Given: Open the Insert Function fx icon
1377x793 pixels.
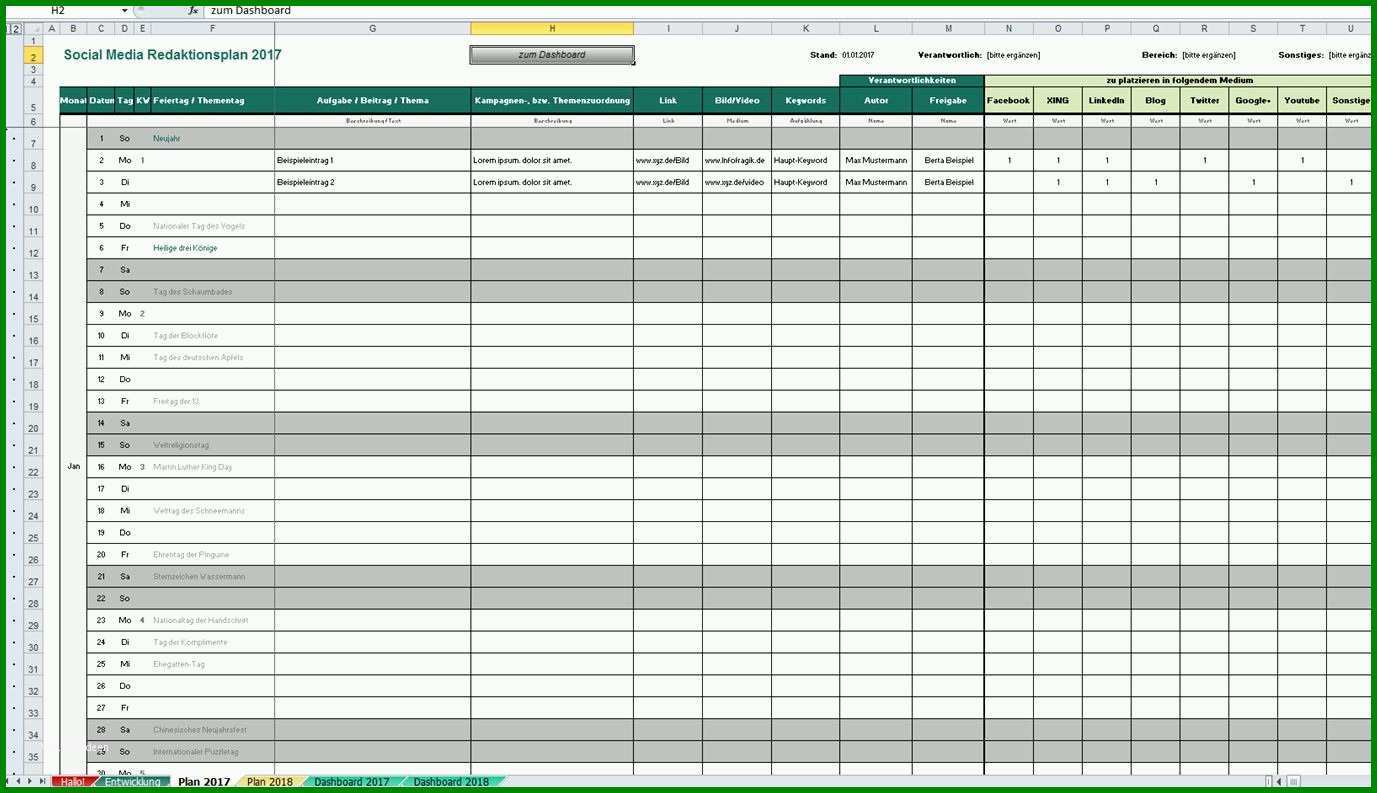Looking at the screenshot, I should coord(193,10).
